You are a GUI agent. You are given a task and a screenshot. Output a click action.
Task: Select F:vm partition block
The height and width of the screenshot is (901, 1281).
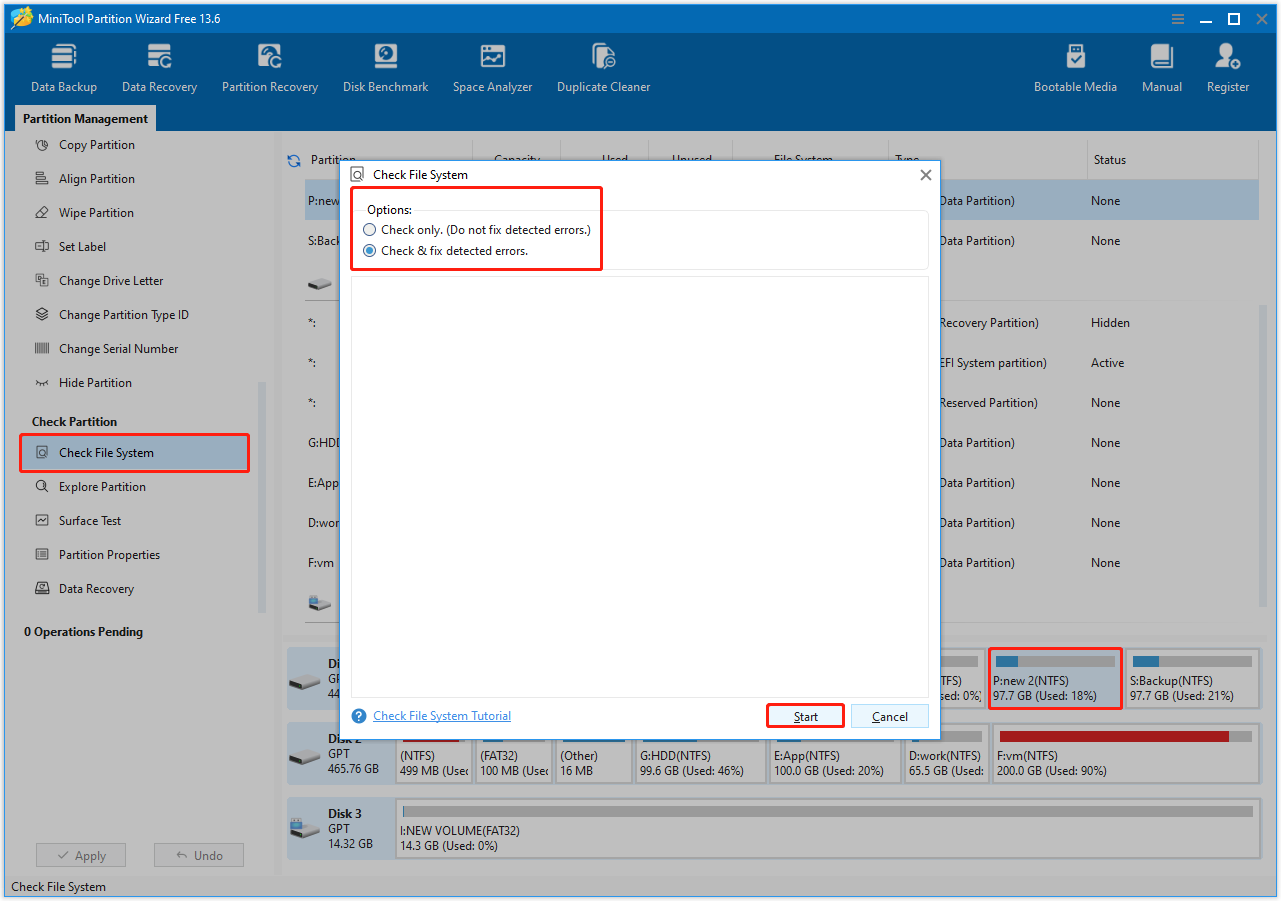tap(1125, 754)
